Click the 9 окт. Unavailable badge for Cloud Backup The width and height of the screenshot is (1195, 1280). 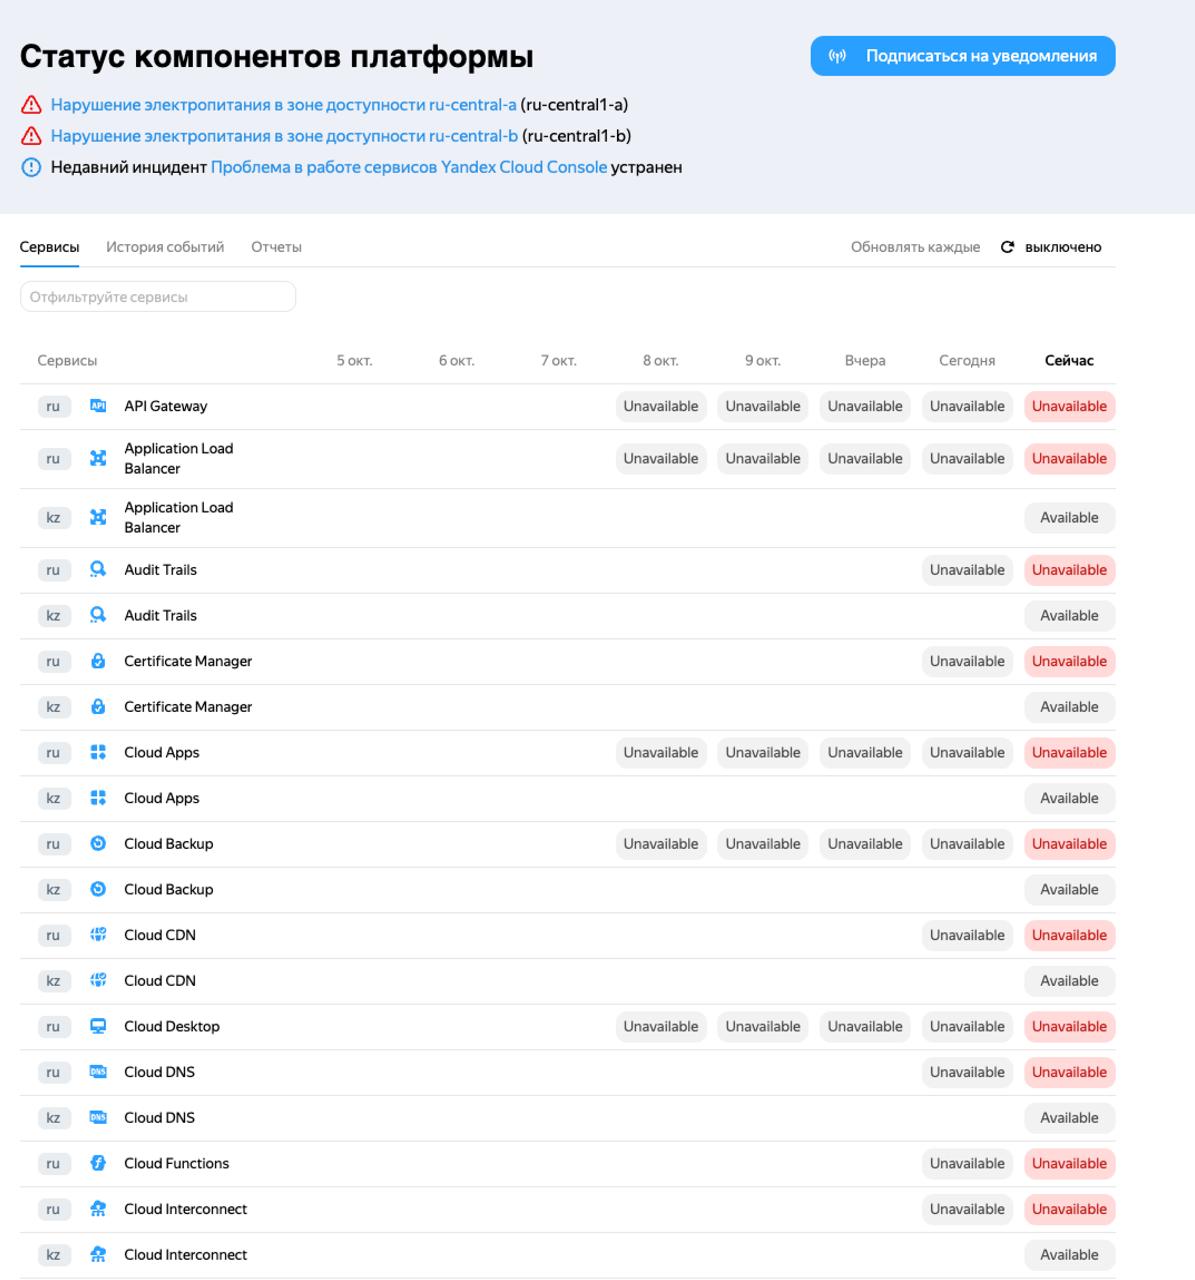[x=763, y=844]
